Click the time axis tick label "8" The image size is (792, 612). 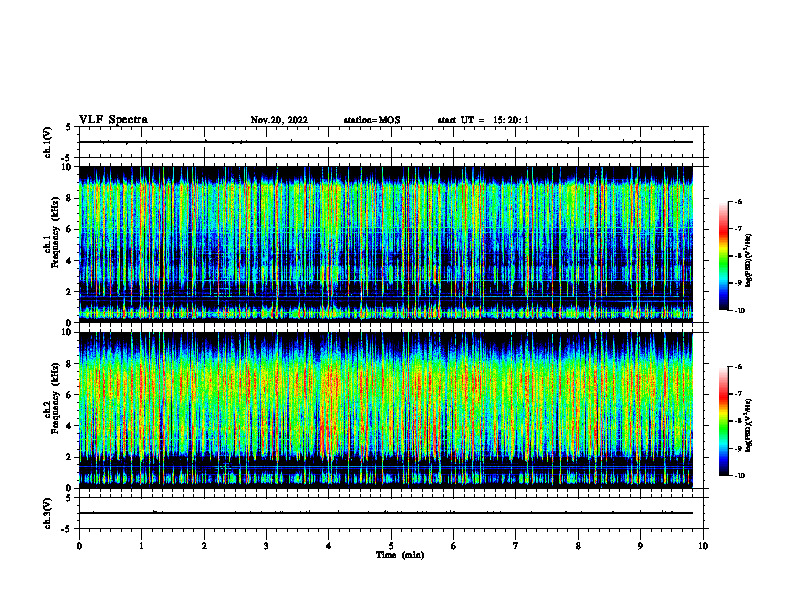click(578, 546)
